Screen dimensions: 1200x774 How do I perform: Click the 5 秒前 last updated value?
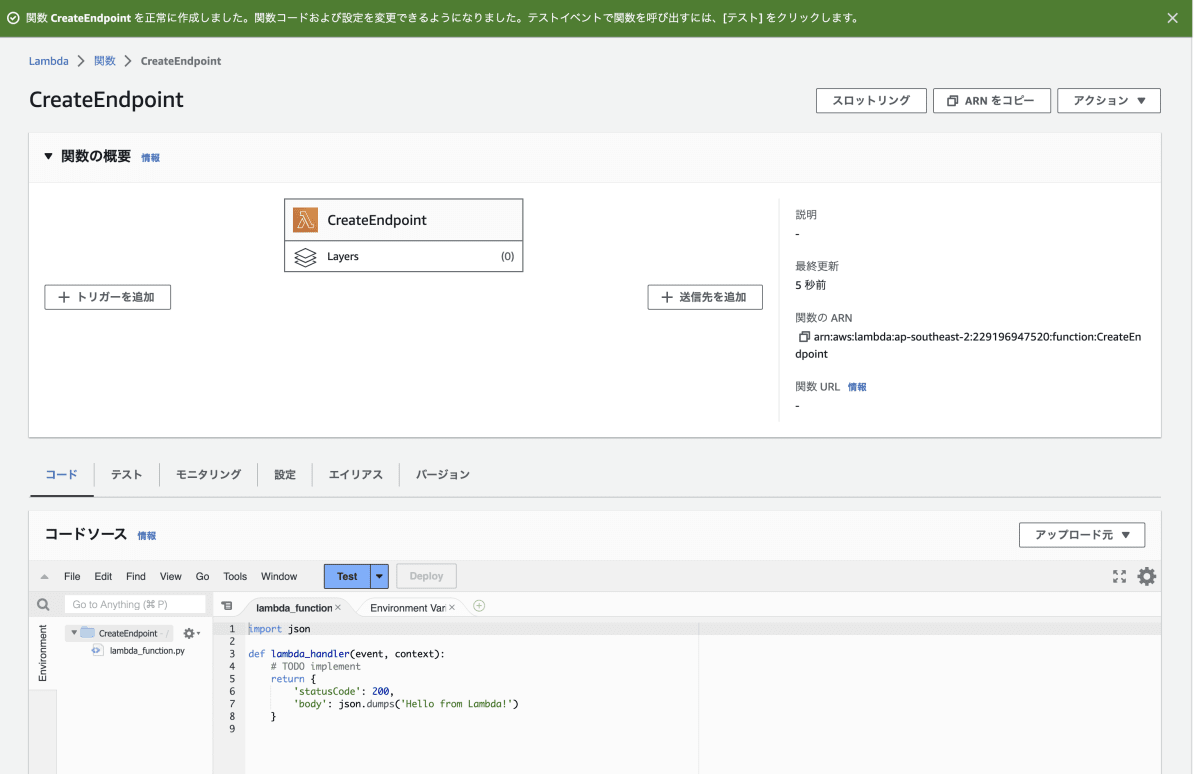pyautogui.click(x=811, y=285)
